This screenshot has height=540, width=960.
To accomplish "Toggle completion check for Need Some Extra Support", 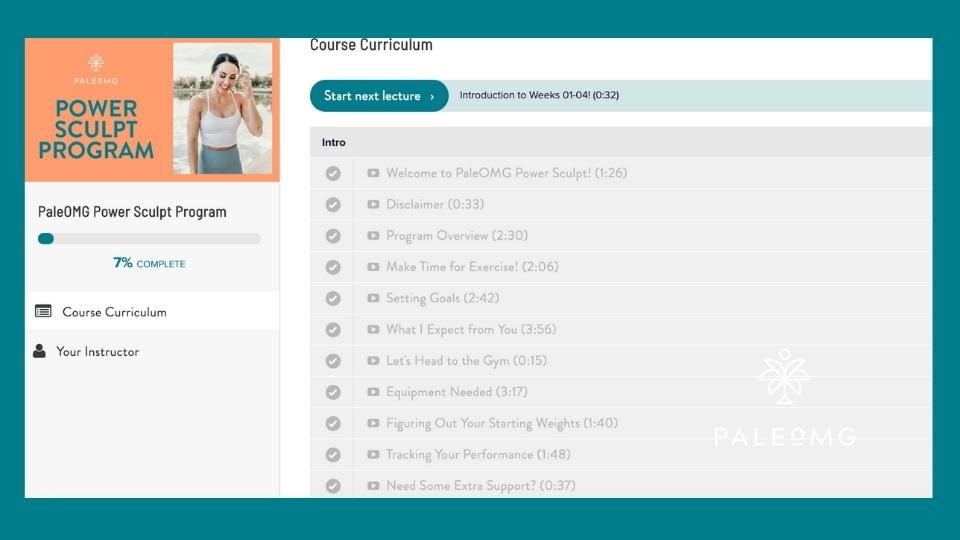I will point(333,486).
